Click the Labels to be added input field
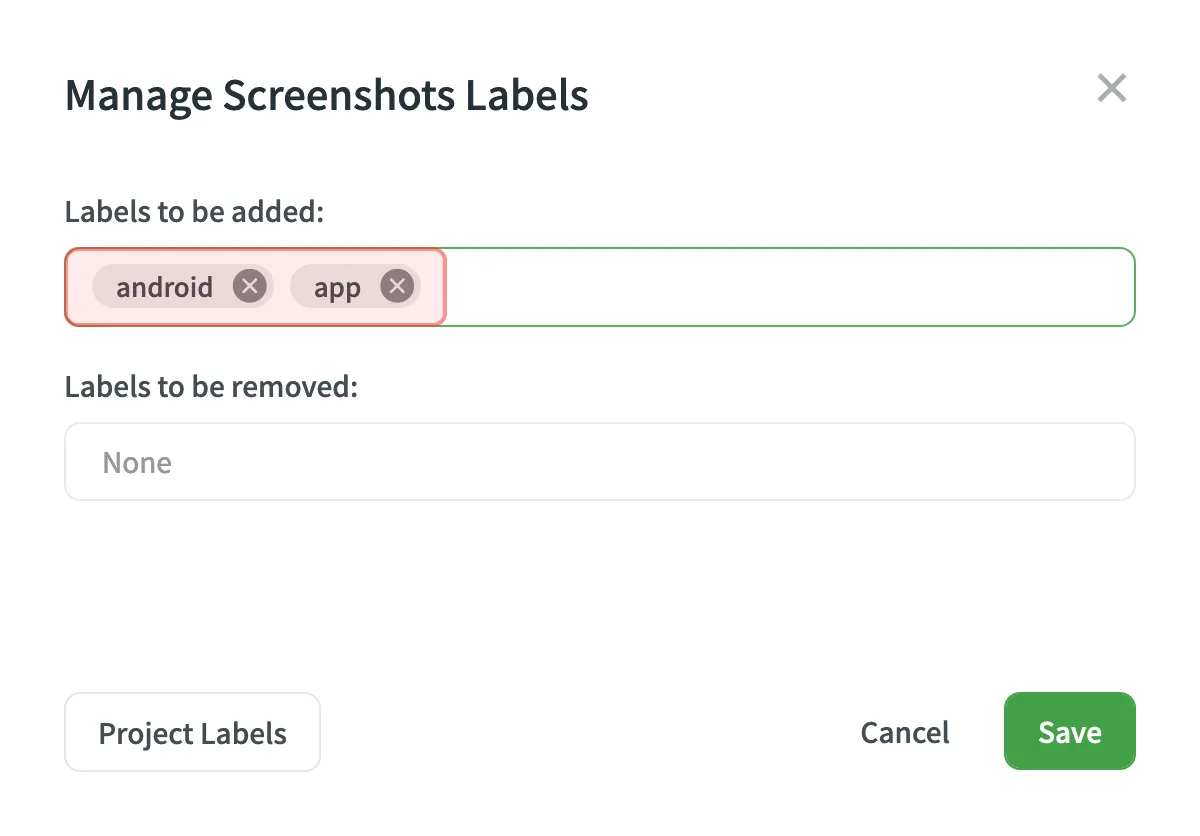The width and height of the screenshot is (1200, 836). point(700,286)
